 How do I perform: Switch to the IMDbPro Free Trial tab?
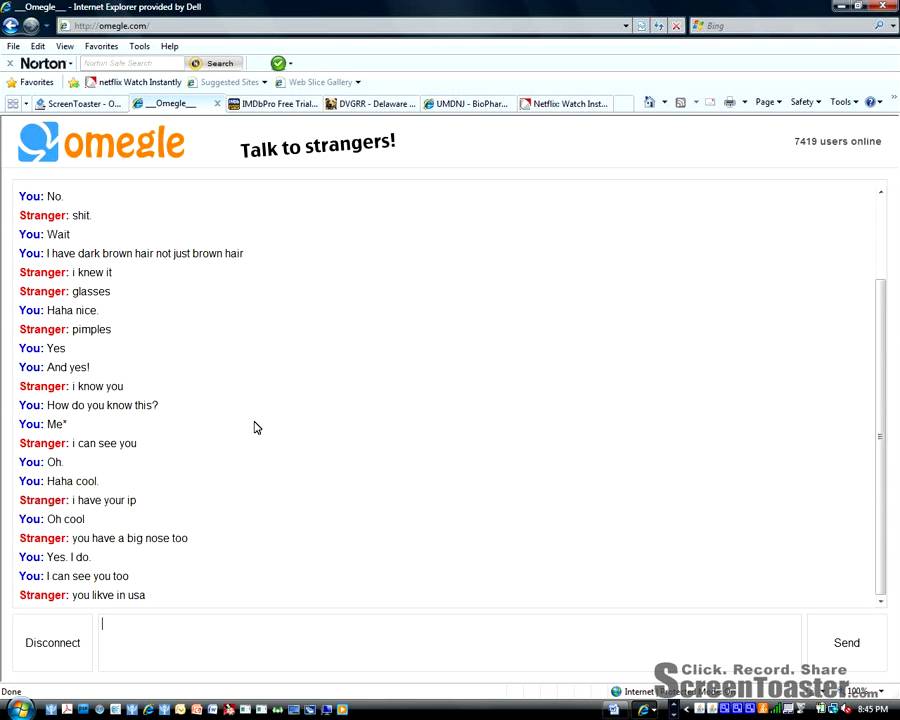[x=273, y=104]
